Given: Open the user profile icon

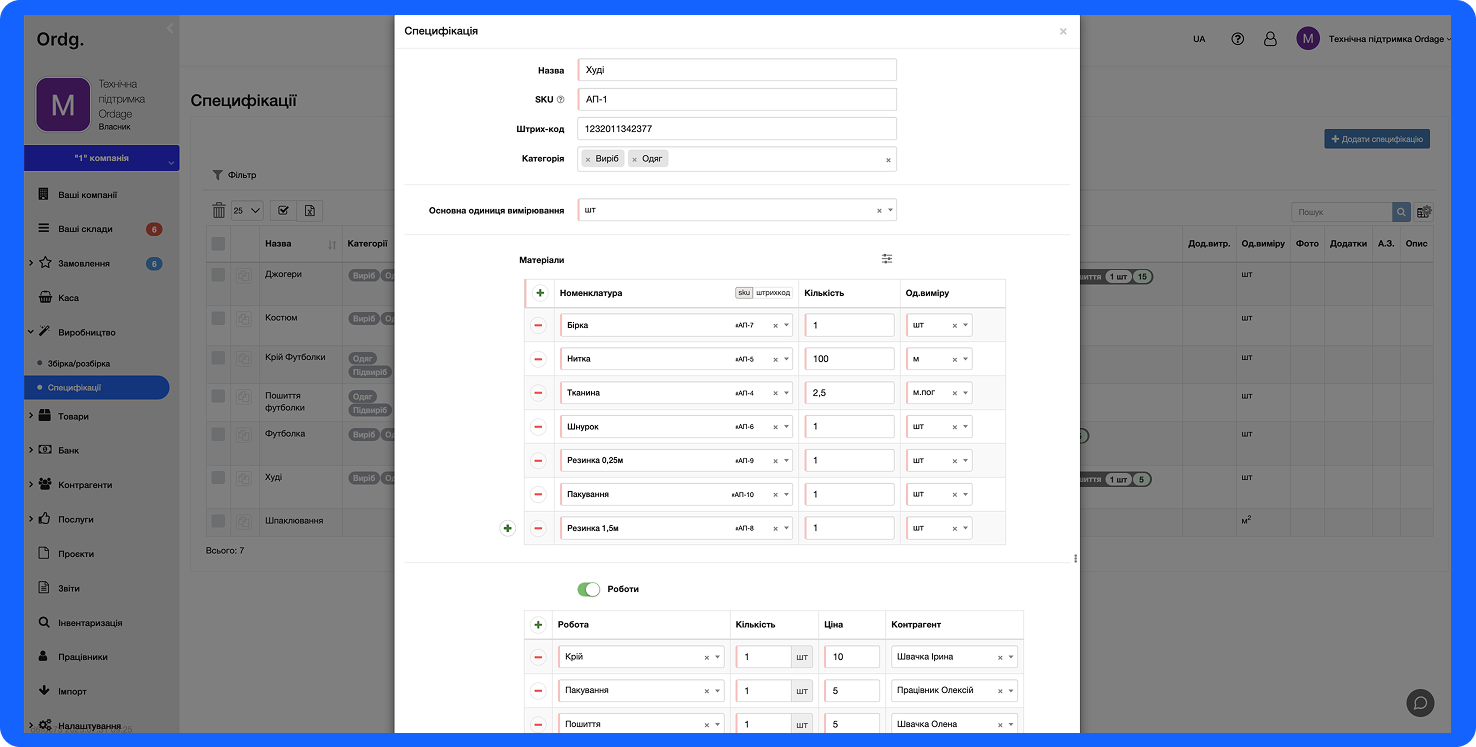Looking at the screenshot, I should [1270, 39].
